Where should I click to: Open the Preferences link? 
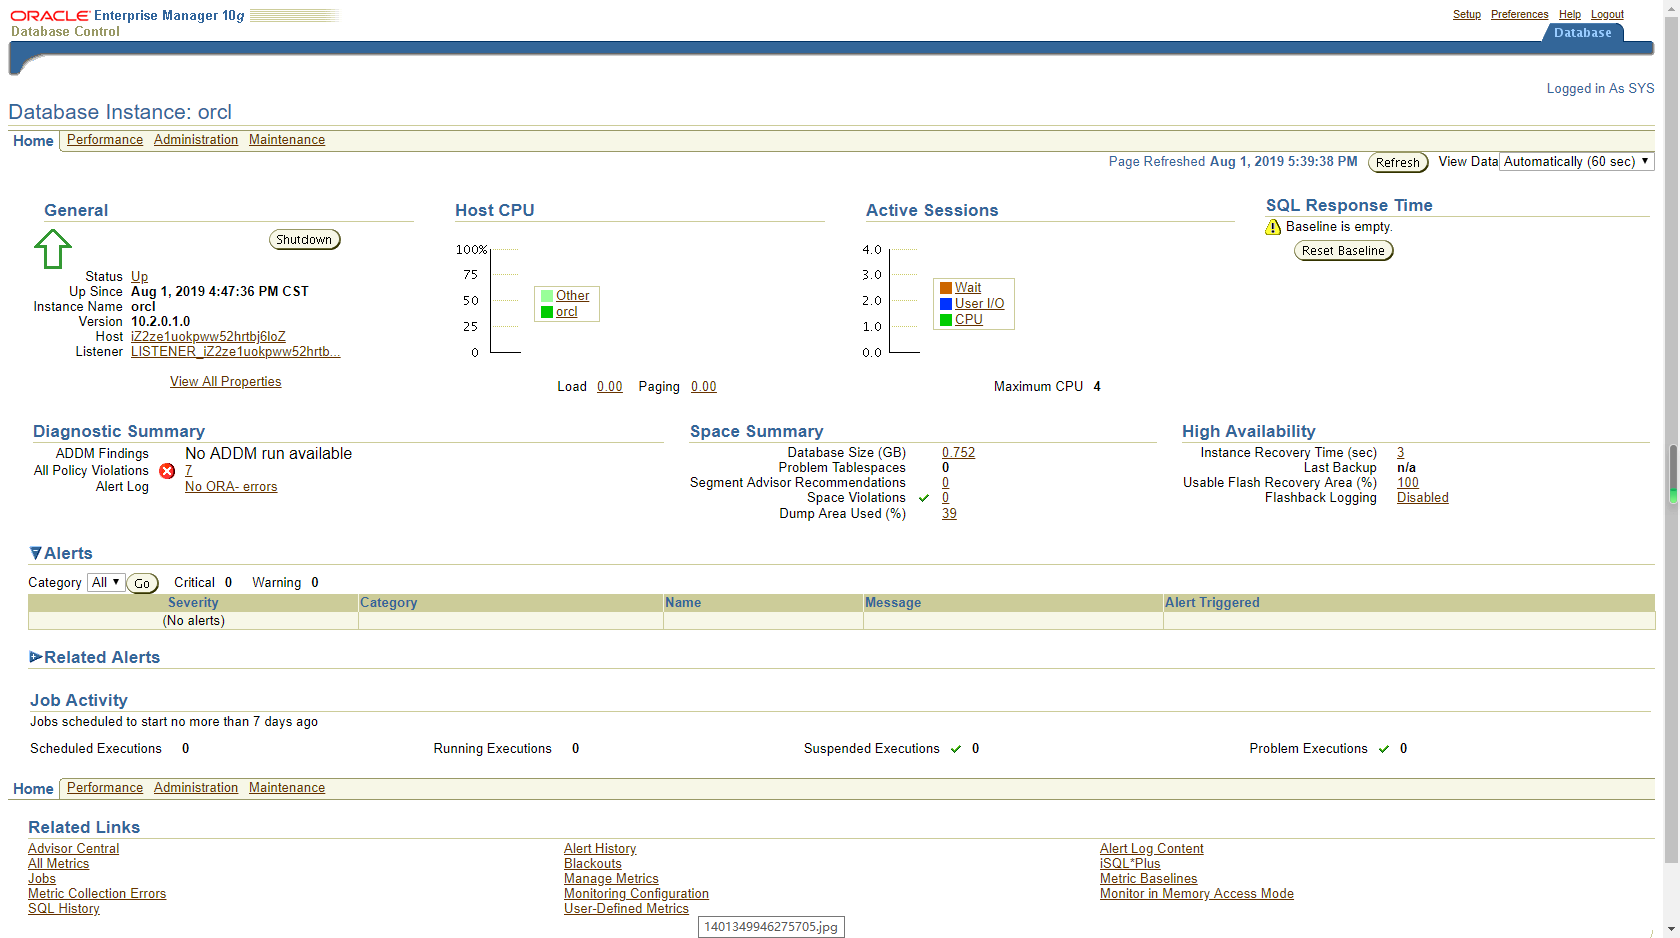pos(1519,14)
